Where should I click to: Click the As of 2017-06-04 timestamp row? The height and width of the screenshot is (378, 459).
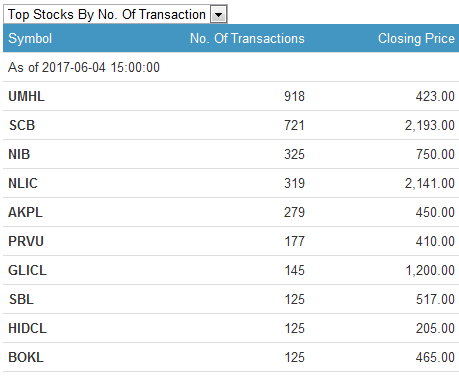(231, 67)
